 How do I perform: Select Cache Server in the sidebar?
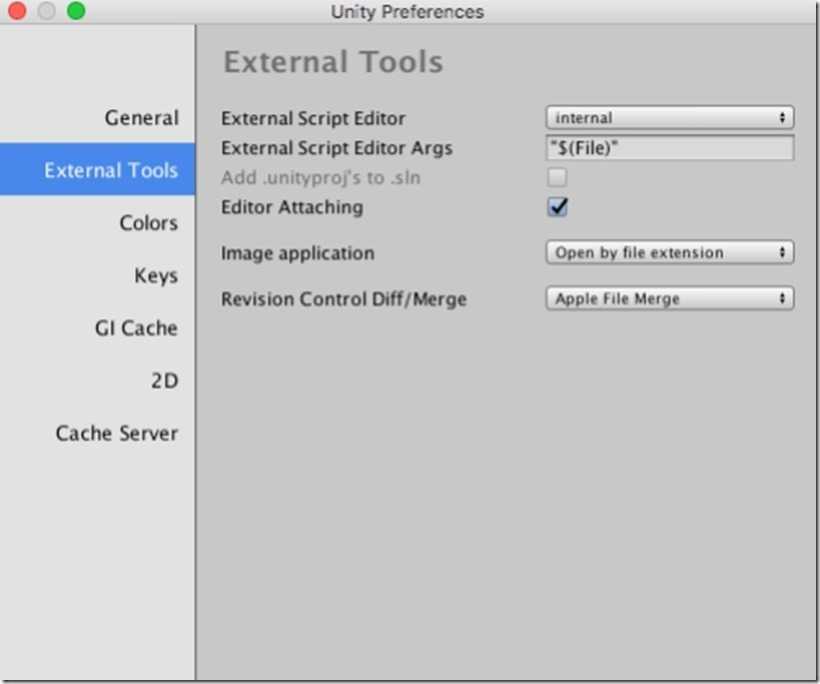[117, 433]
